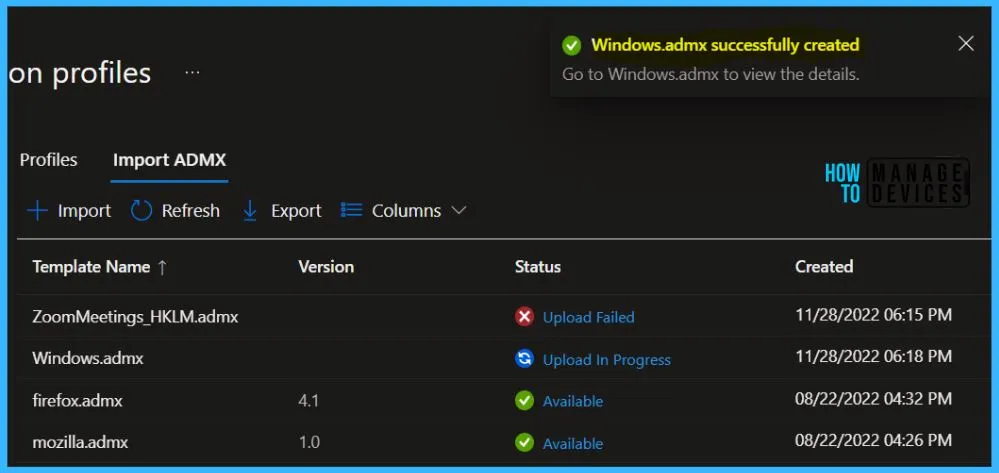Select the ZoomMeetings_HKLM.admx template name
999x473 pixels.
pyautogui.click(x=135, y=317)
